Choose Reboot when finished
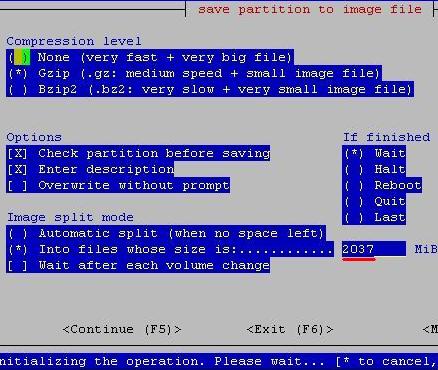The width and height of the screenshot is (438, 370). point(382,185)
